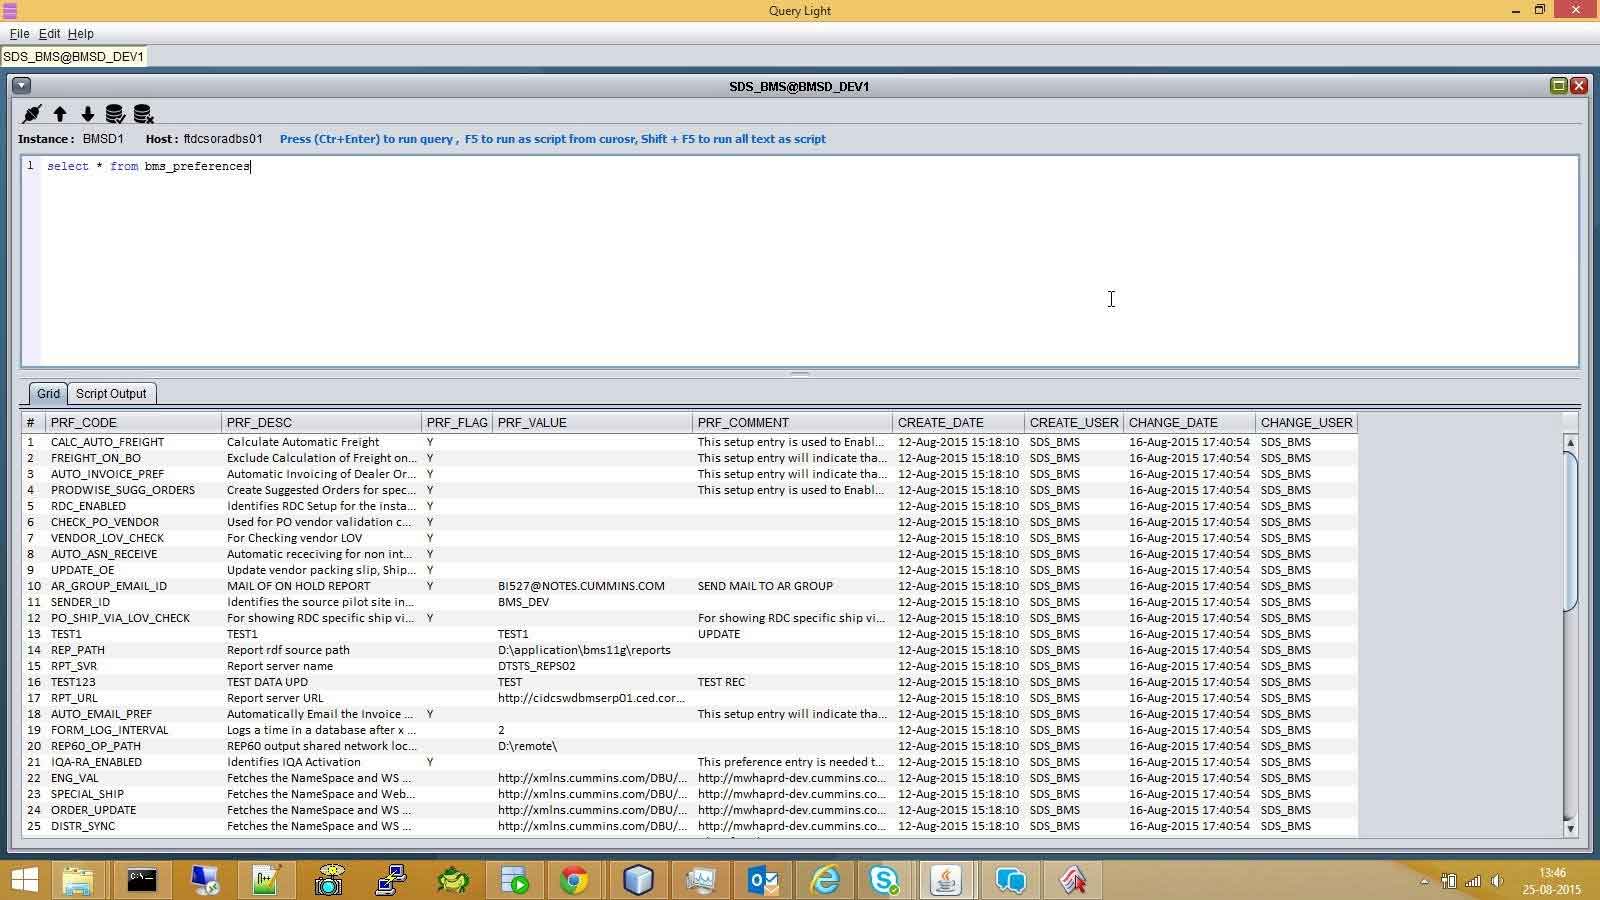Open the internal window dropdown menu arrow
The height and width of the screenshot is (900, 1600).
[x=21, y=86]
